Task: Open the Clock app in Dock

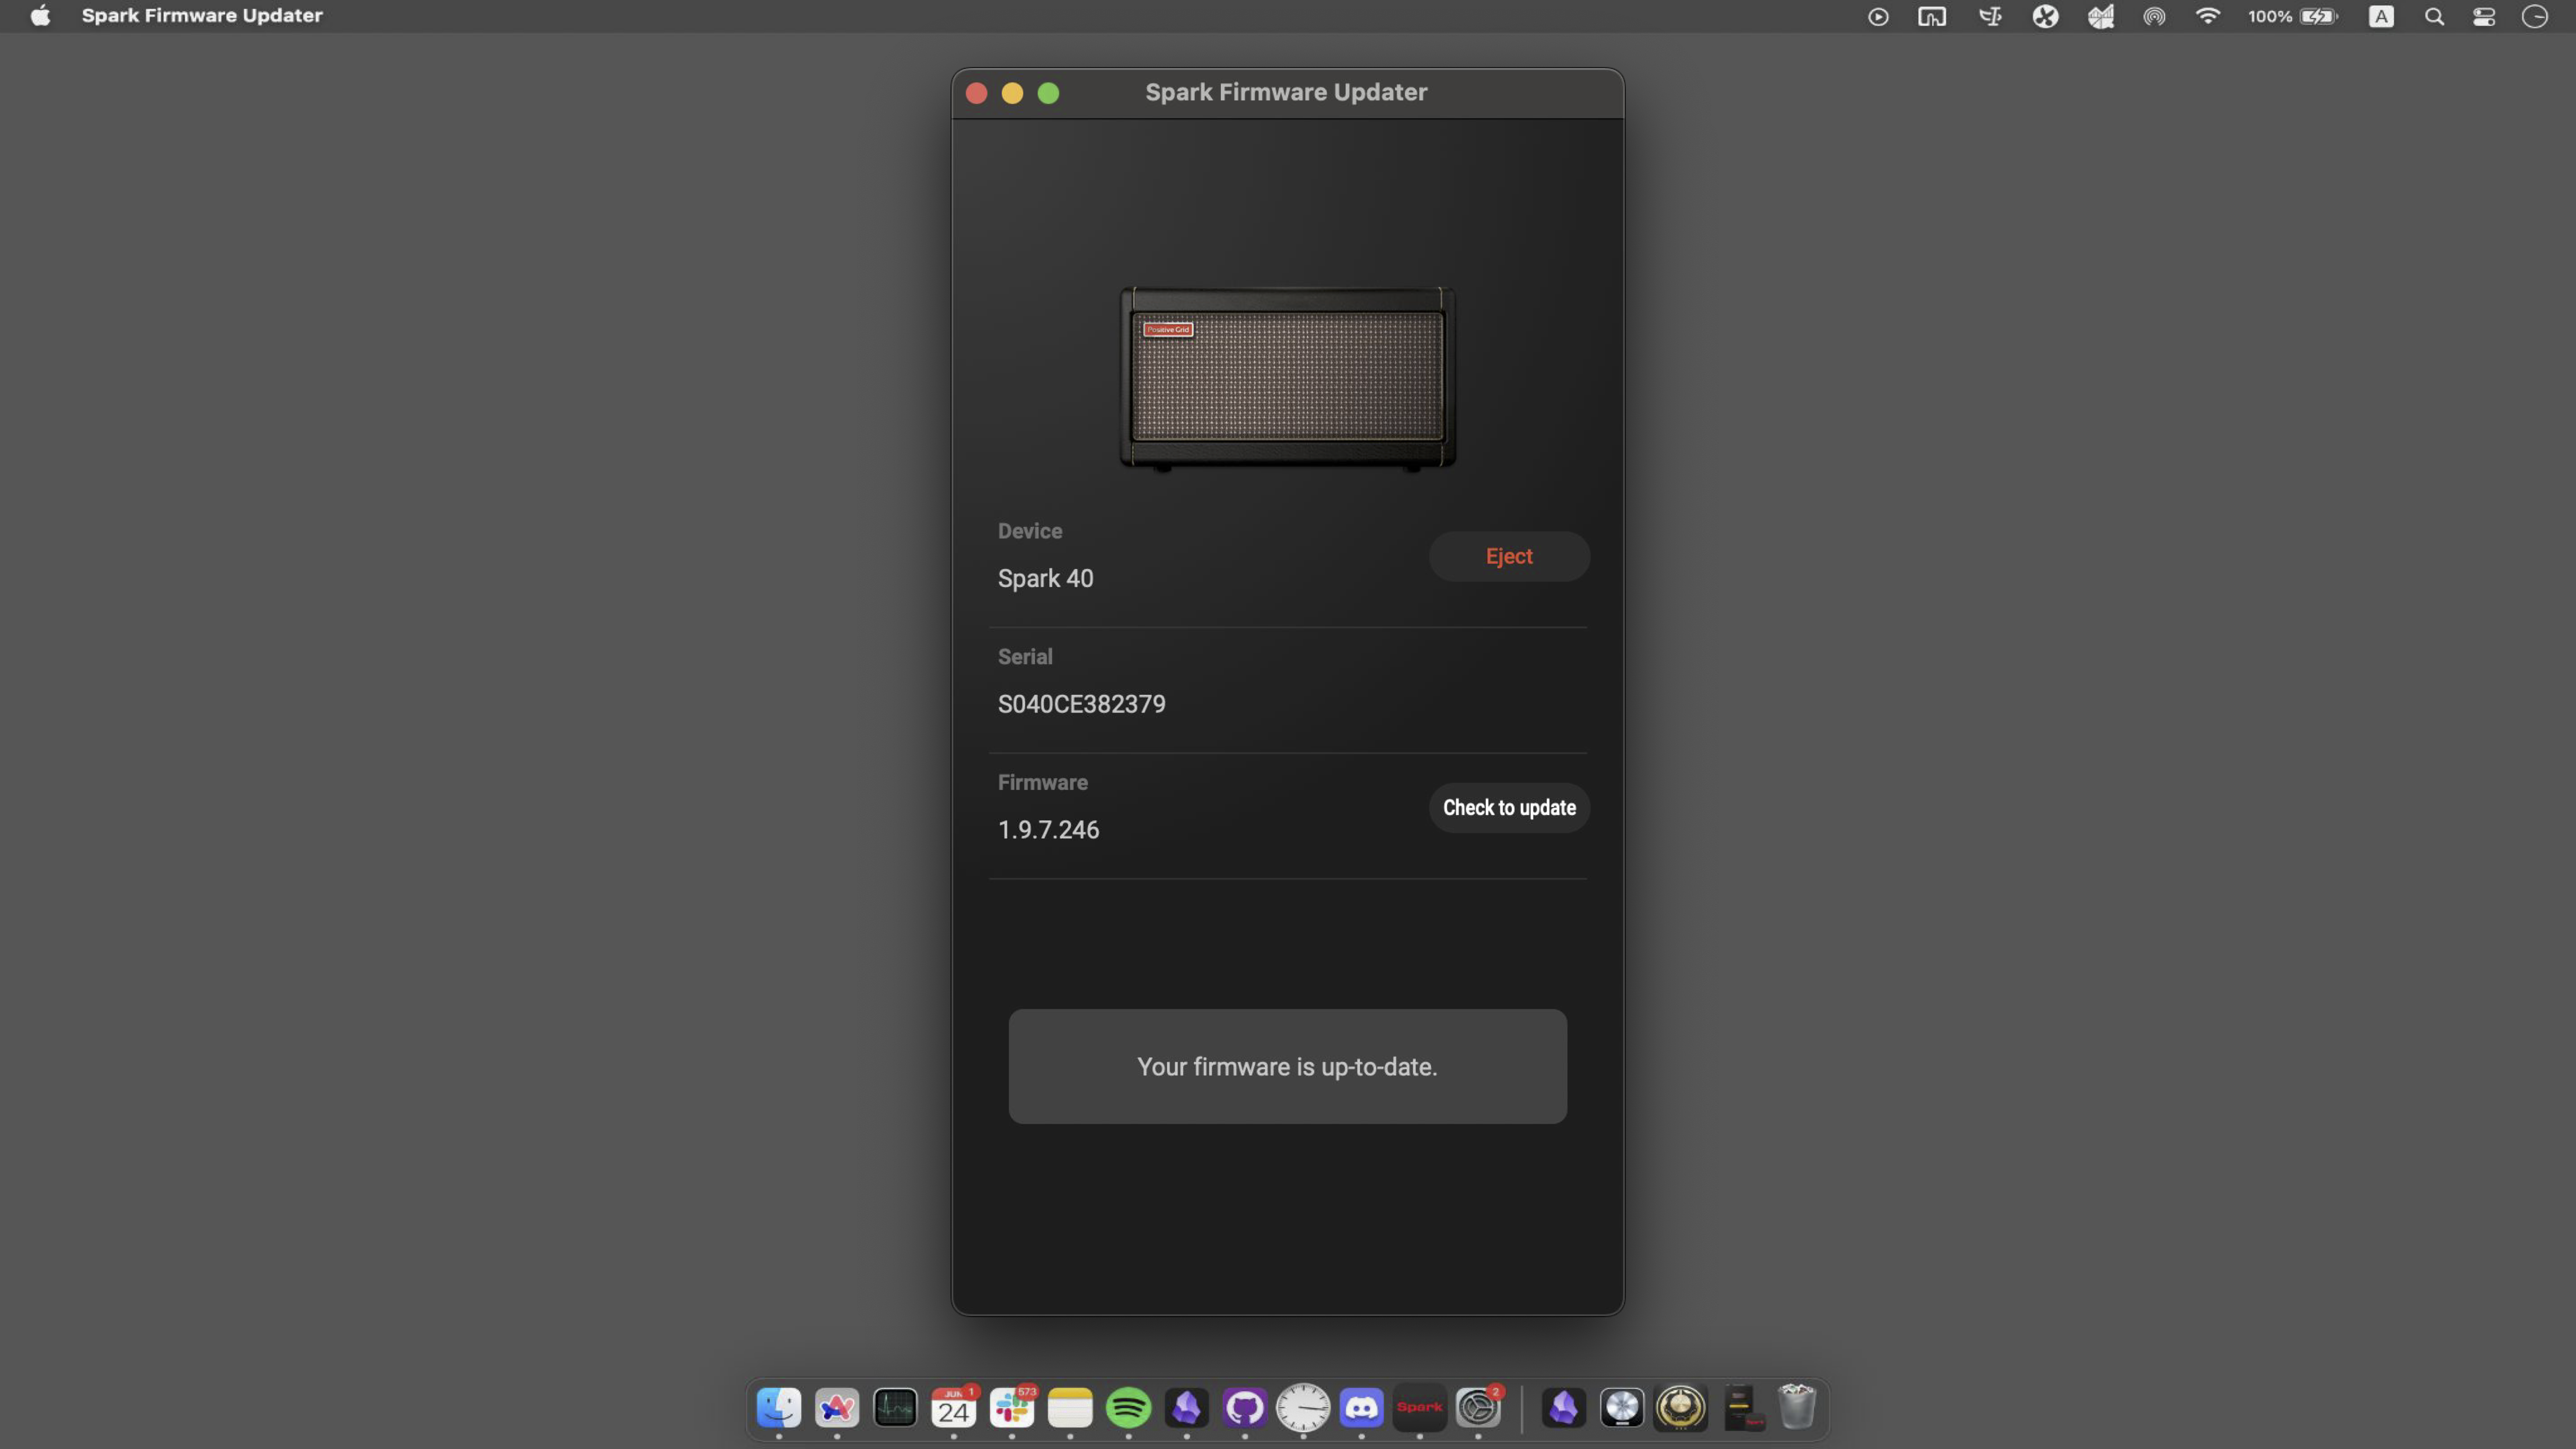Action: pos(1303,1408)
